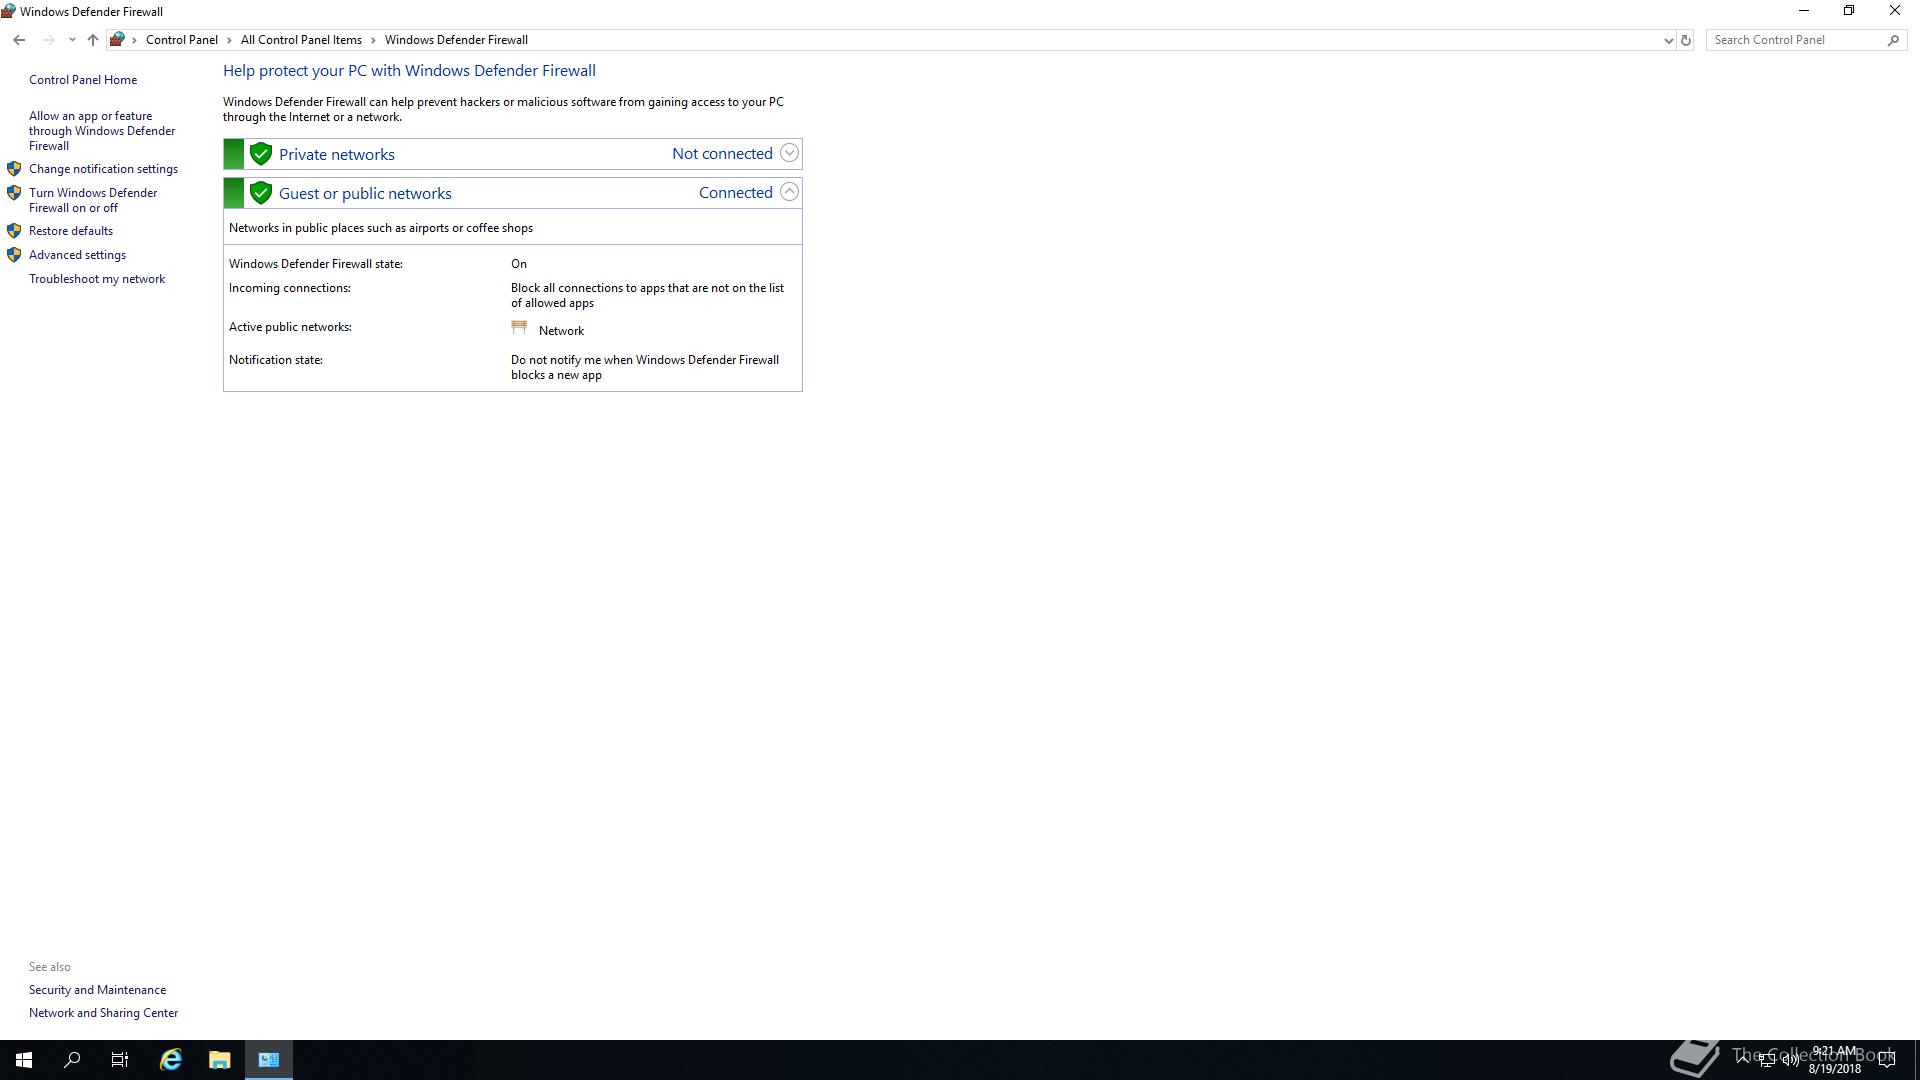This screenshot has height=1080, width=1920.
Task: Click the volume icon in system tray
Action: tap(1790, 1060)
